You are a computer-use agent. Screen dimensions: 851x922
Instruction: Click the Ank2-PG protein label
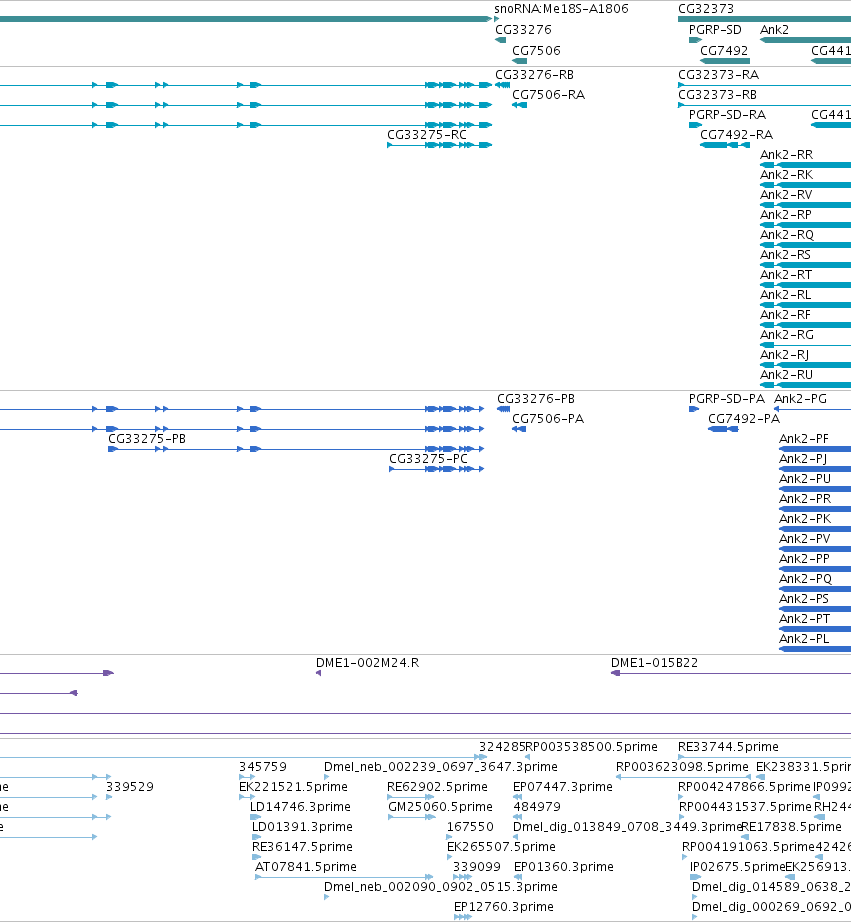click(800, 399)
